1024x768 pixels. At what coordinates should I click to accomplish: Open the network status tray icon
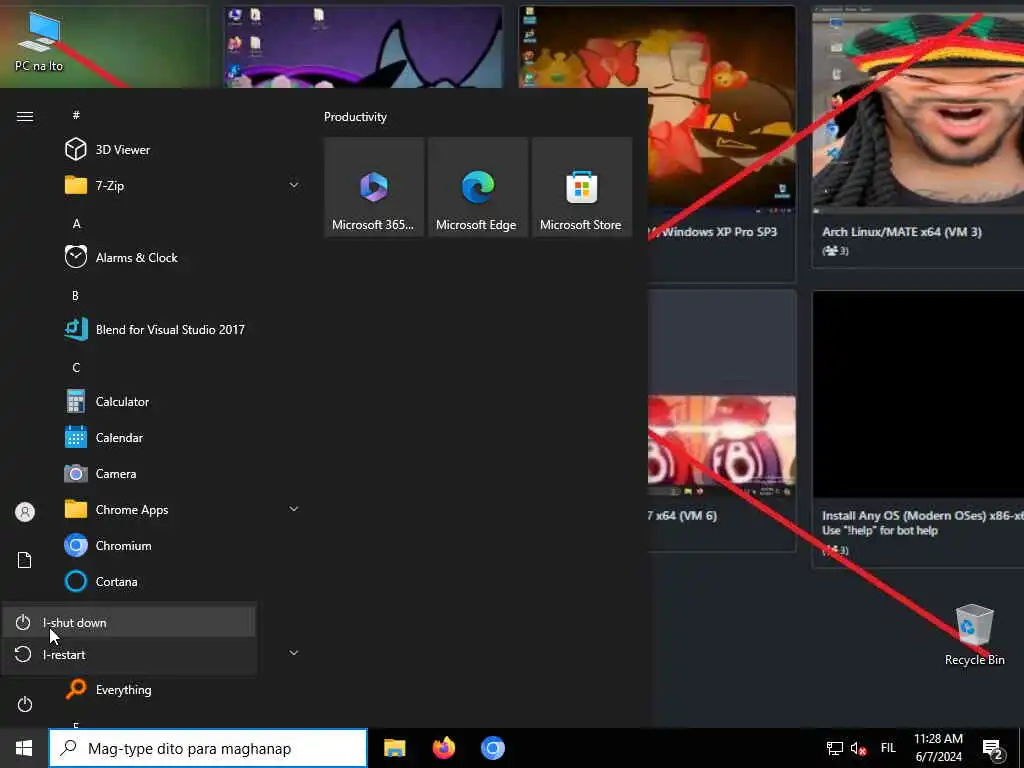835,748
